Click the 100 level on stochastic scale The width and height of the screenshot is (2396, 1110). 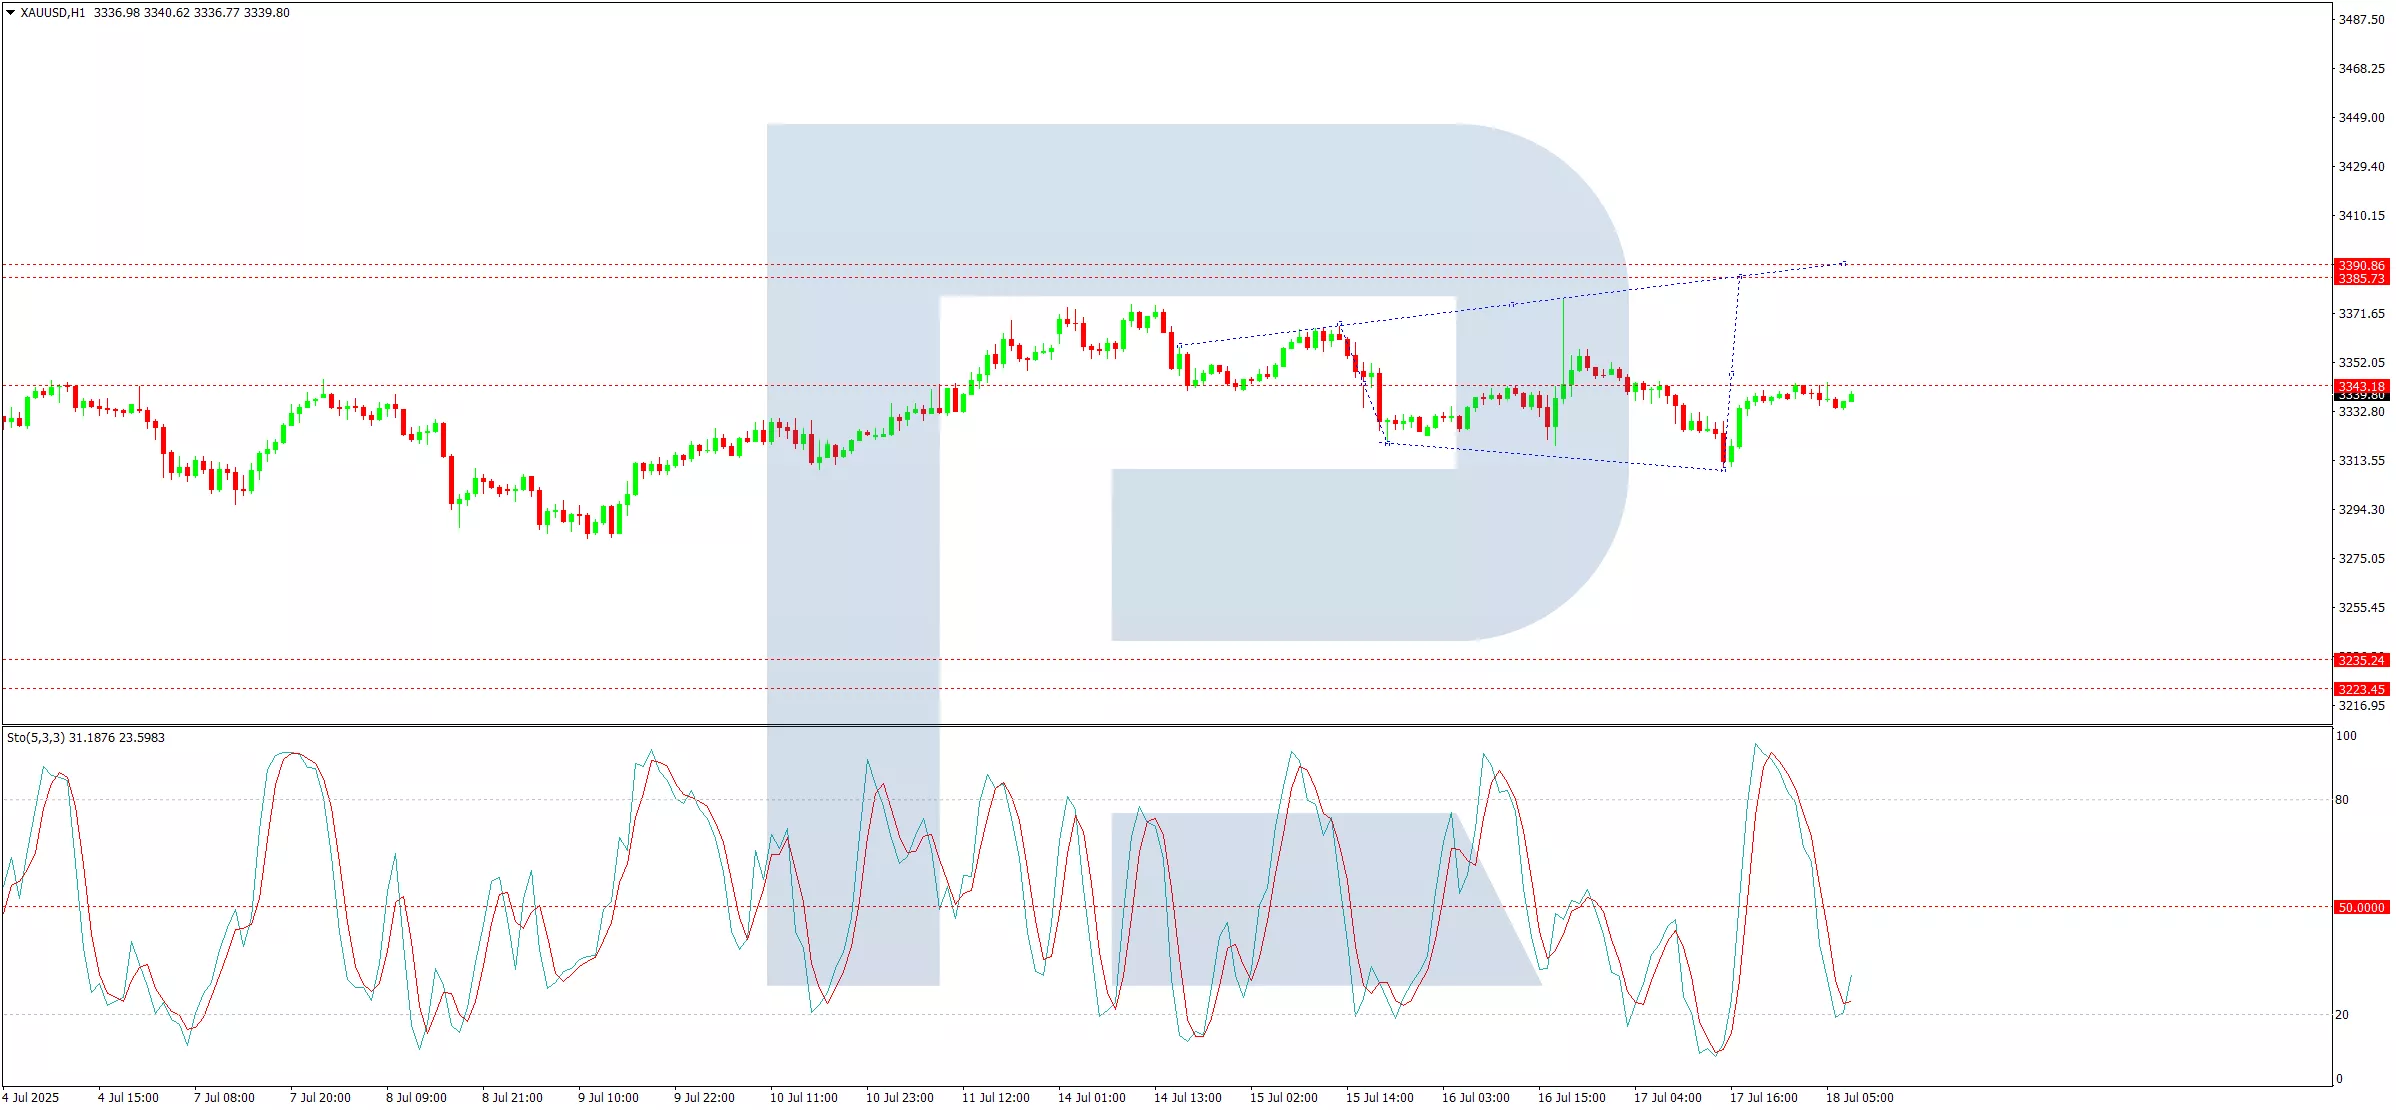tap(2346, 736)
